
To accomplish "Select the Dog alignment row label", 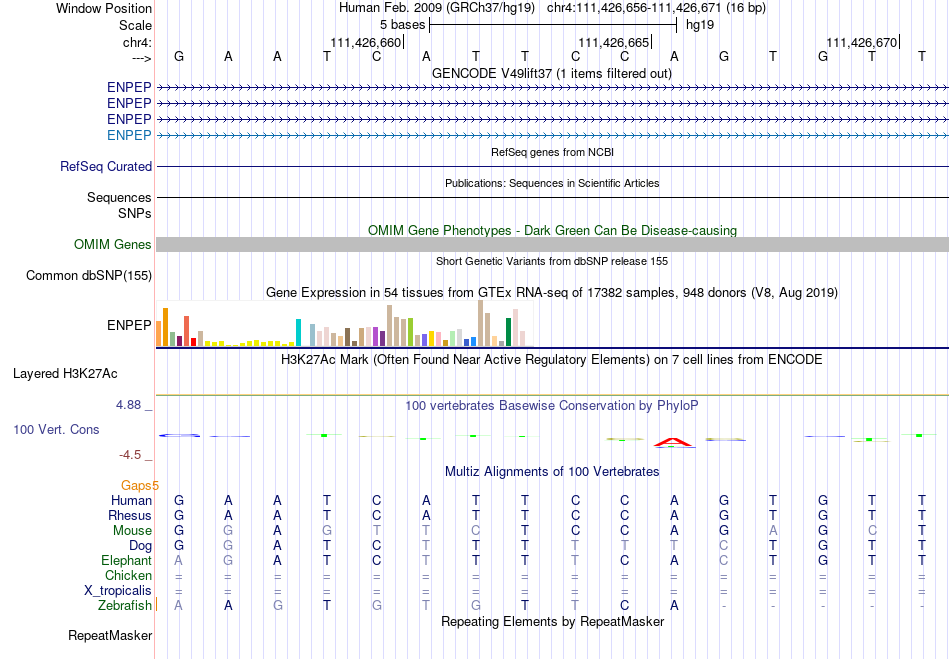I will (141, 546).
